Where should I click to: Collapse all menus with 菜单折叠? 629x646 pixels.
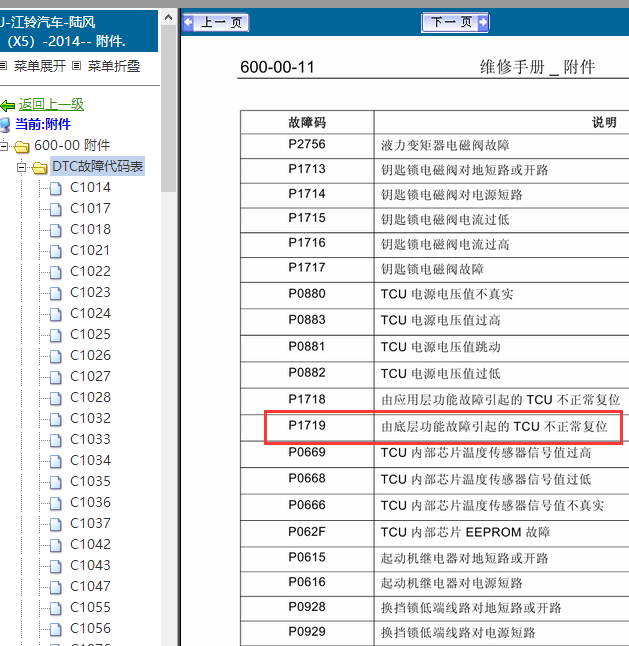[x=114, y=66]
